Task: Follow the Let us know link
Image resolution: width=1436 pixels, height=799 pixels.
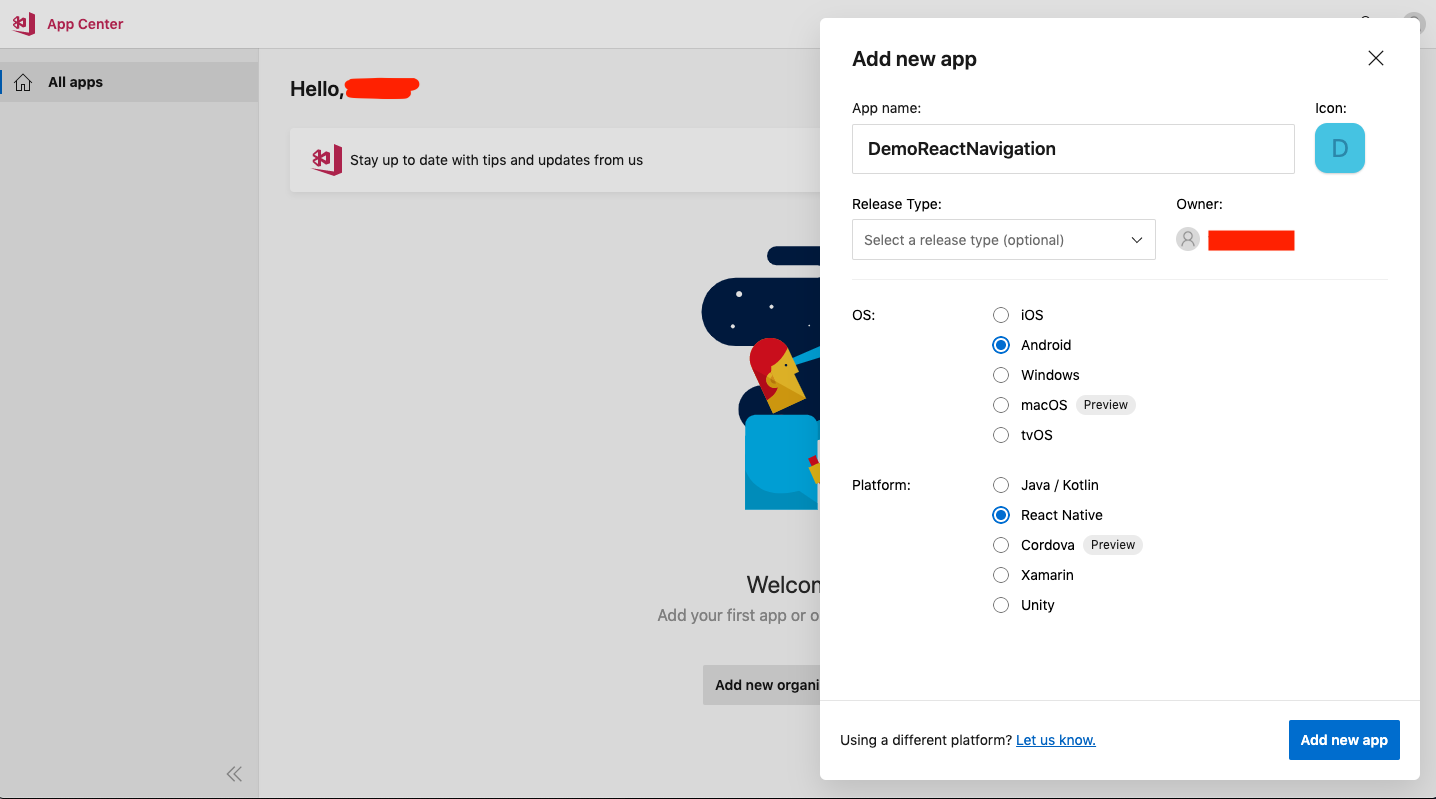Action: [1055, 740]
